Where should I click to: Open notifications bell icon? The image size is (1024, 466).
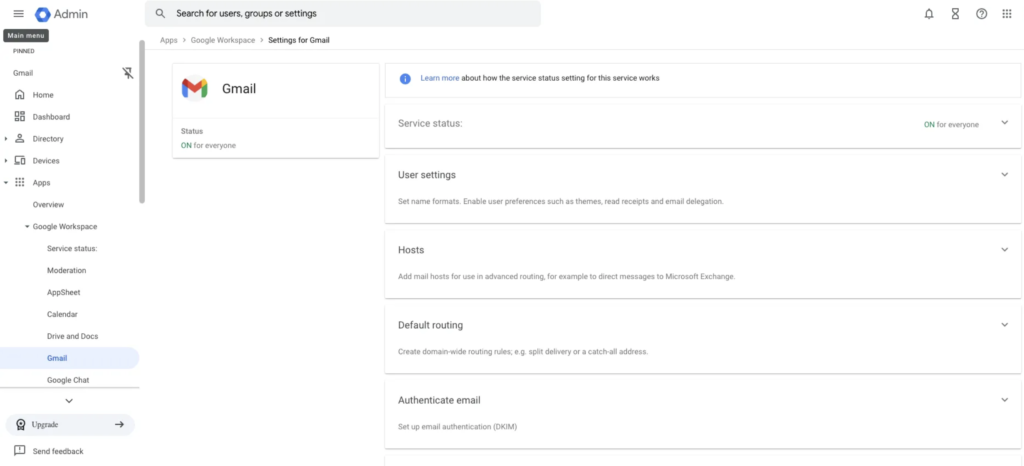tap(929, 14)
